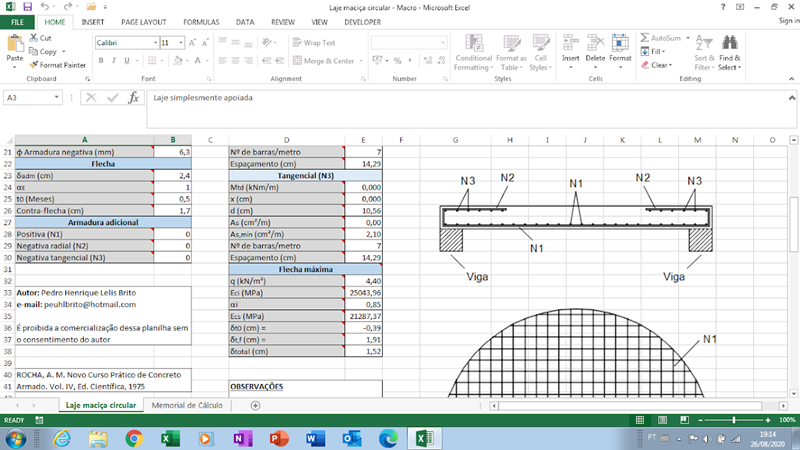Switch to PAGE LAYOUT tab
Image resolution: width=800 pixels, height=450 pixels.
[x=143, y=22]
